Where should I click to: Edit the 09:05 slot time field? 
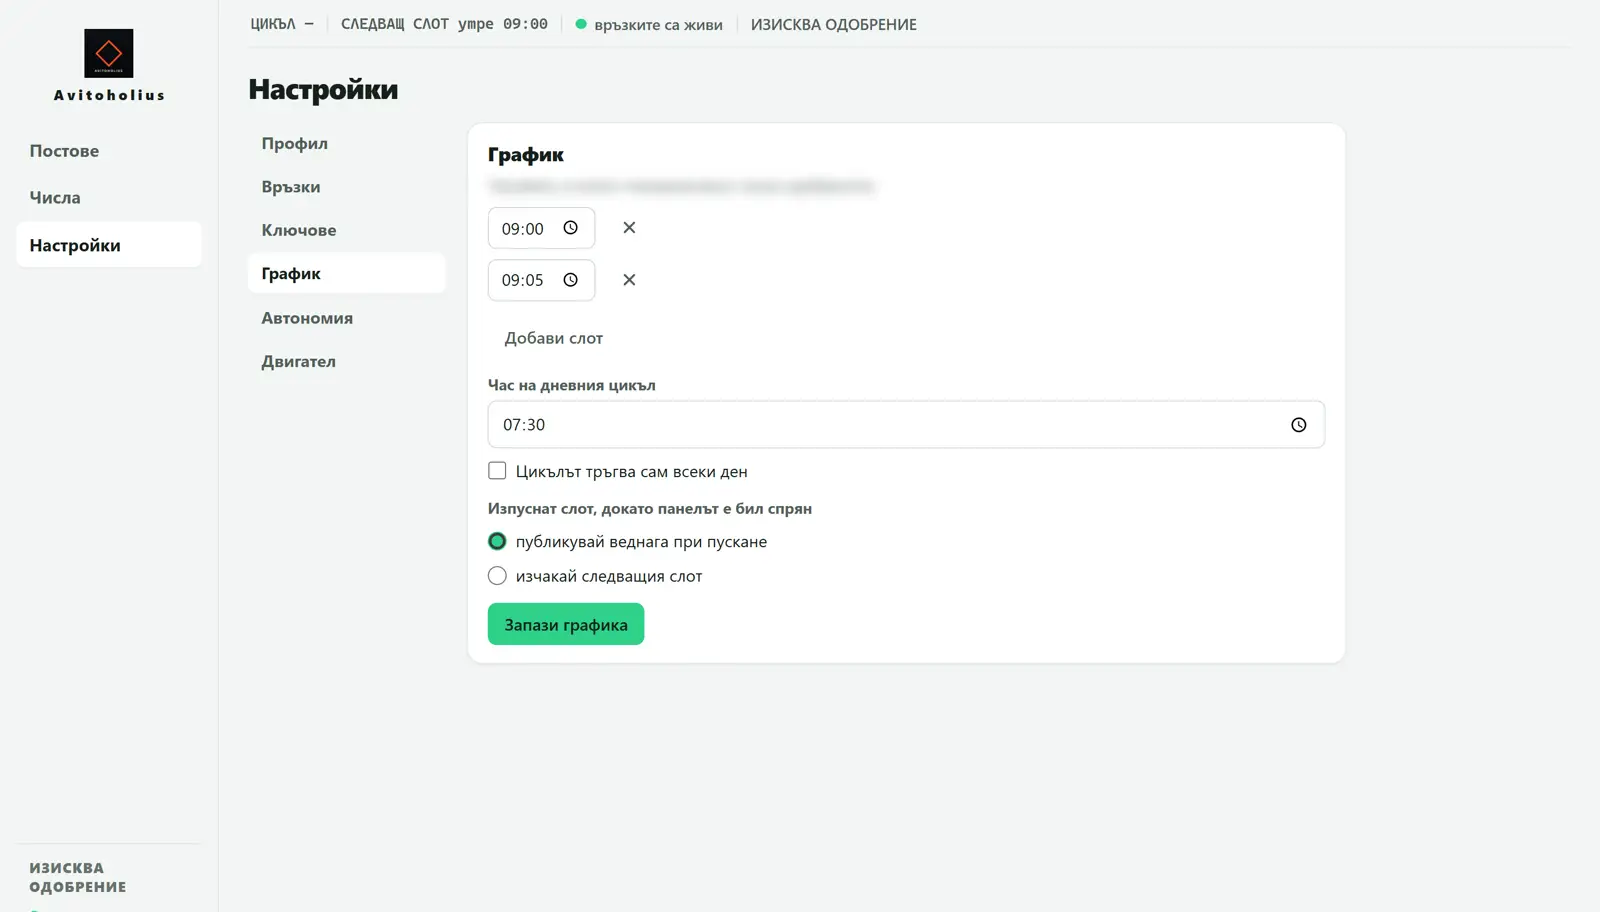pyautogui.click(x=541, y=280)
